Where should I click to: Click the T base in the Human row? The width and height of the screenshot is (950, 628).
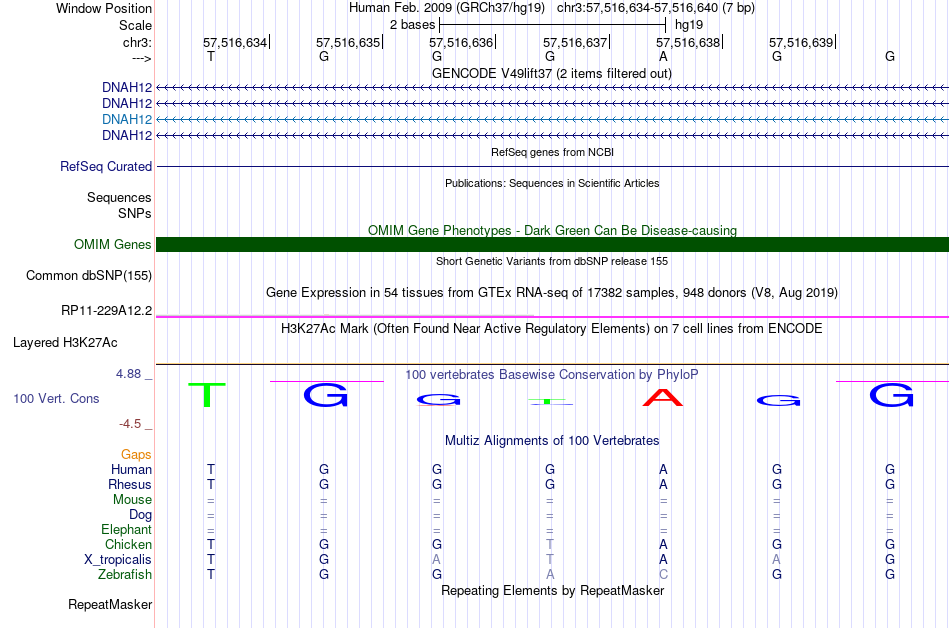pyautogui.click(x=211, y=470)
